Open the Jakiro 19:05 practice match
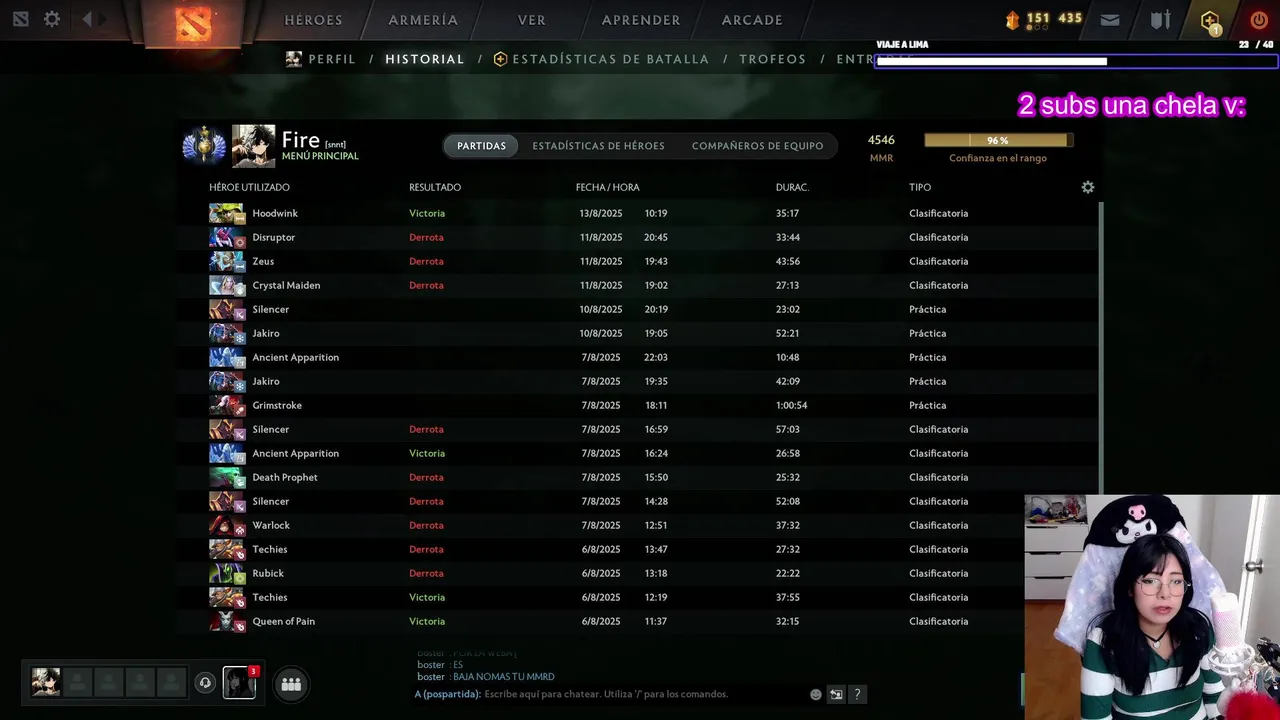Viewport: 1280px width, 720px height. tap(638, 333)
